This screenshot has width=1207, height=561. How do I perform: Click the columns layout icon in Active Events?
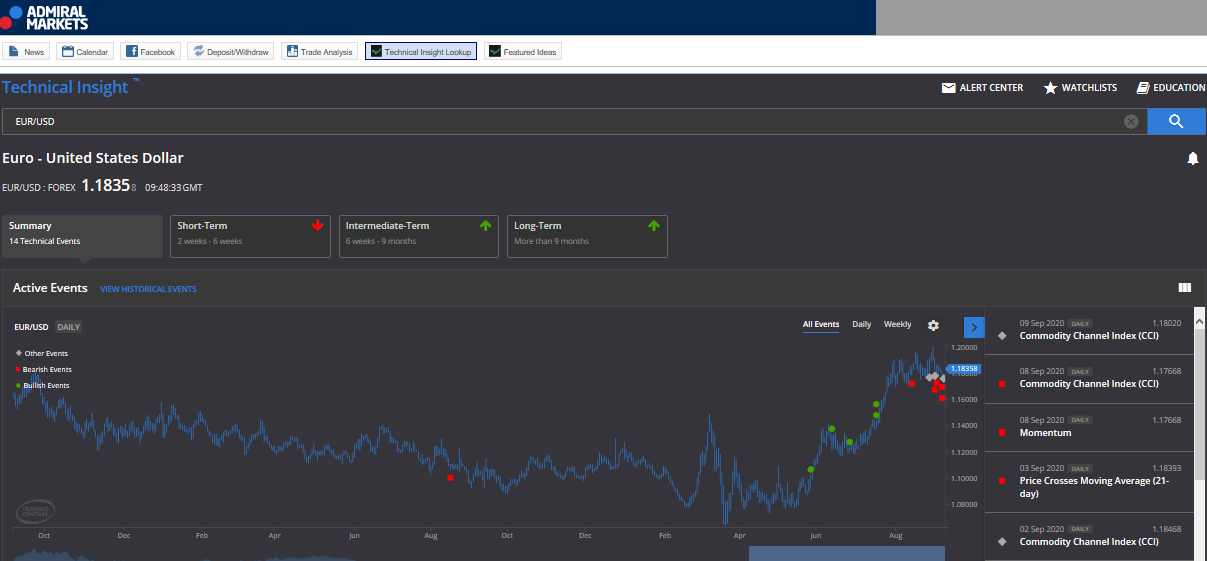coord(1185,288)
